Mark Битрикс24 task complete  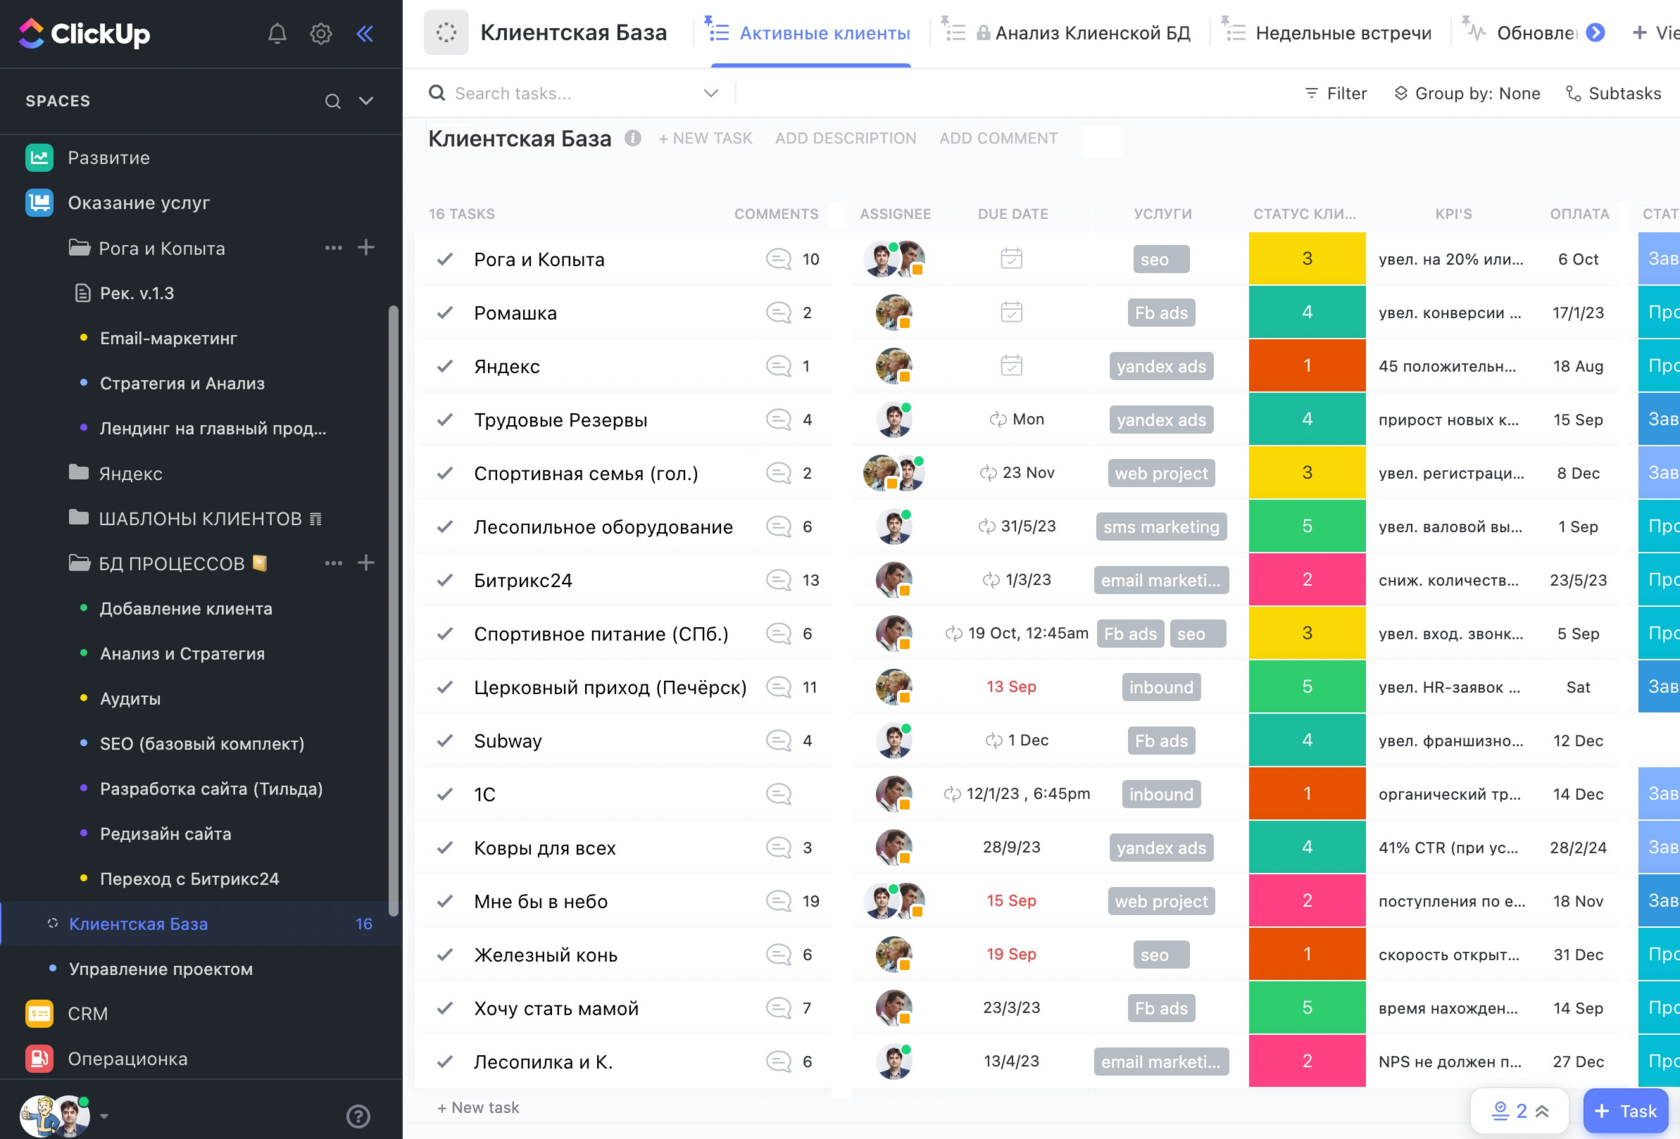445,580
